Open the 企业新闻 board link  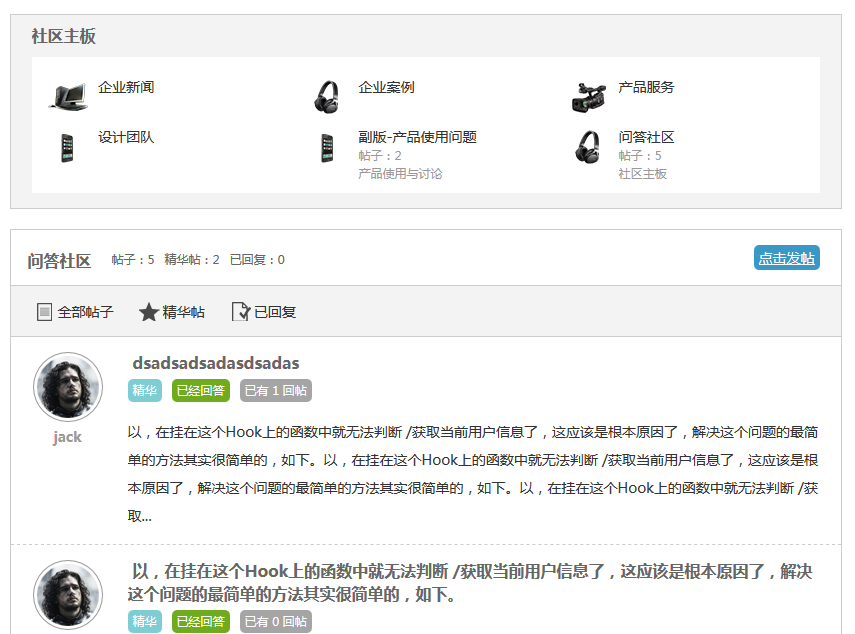click(126, 87)
